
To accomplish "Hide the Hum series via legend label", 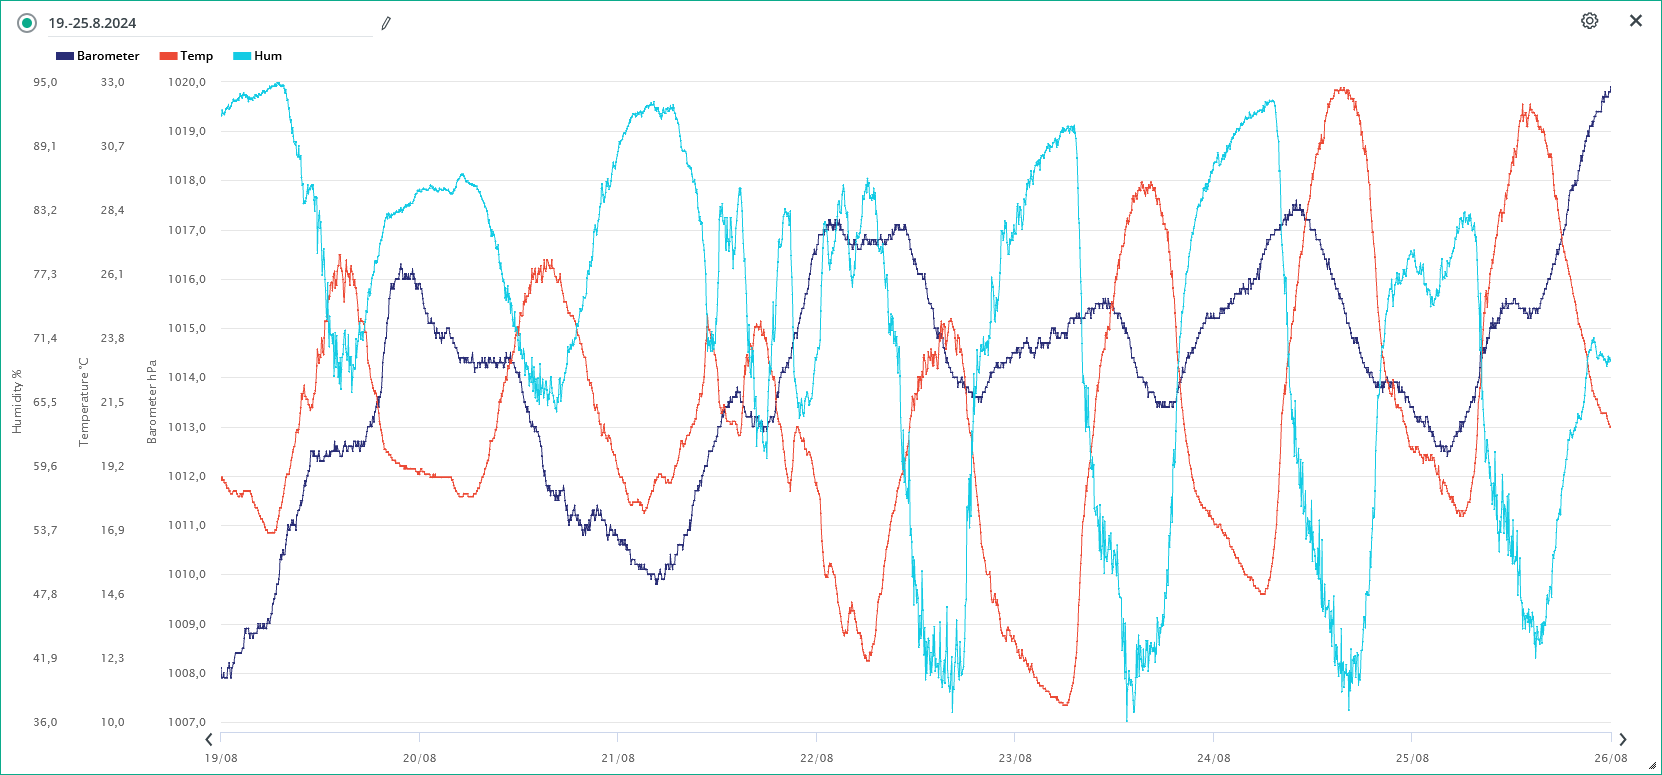I will tap(268, 56).
